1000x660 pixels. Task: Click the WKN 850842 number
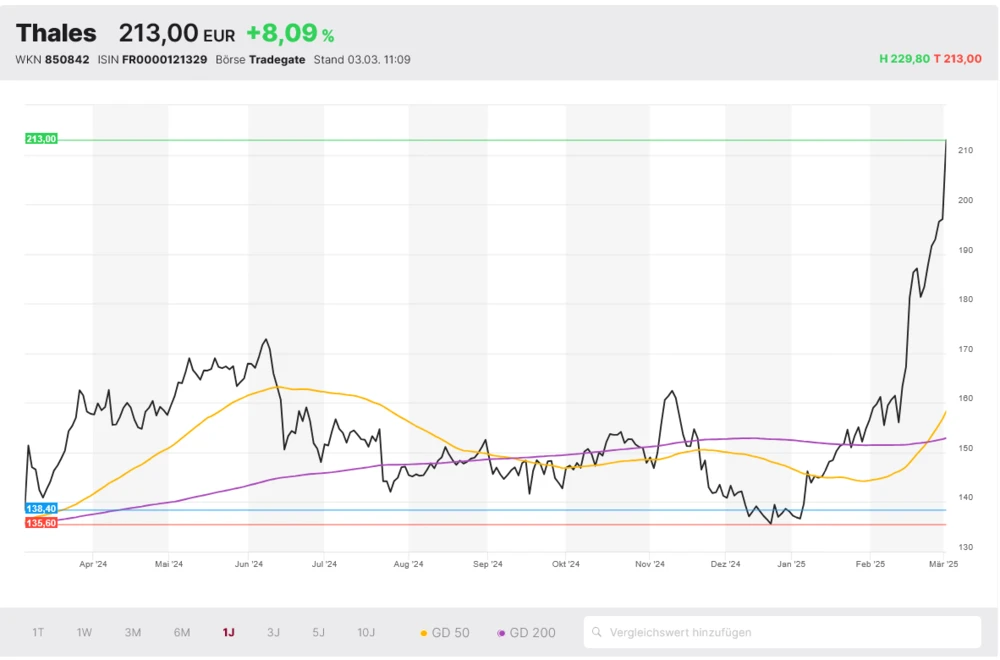click(67, 60)
